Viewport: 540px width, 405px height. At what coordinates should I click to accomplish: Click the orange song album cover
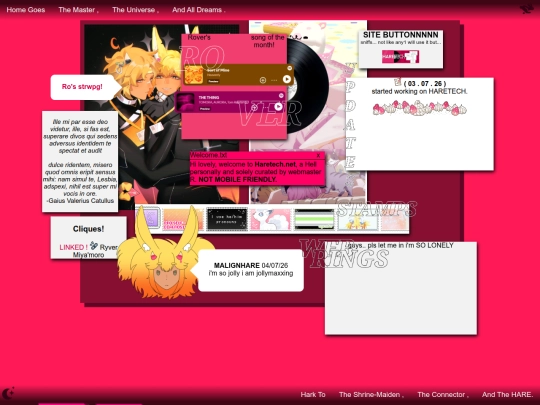(194, 75)
